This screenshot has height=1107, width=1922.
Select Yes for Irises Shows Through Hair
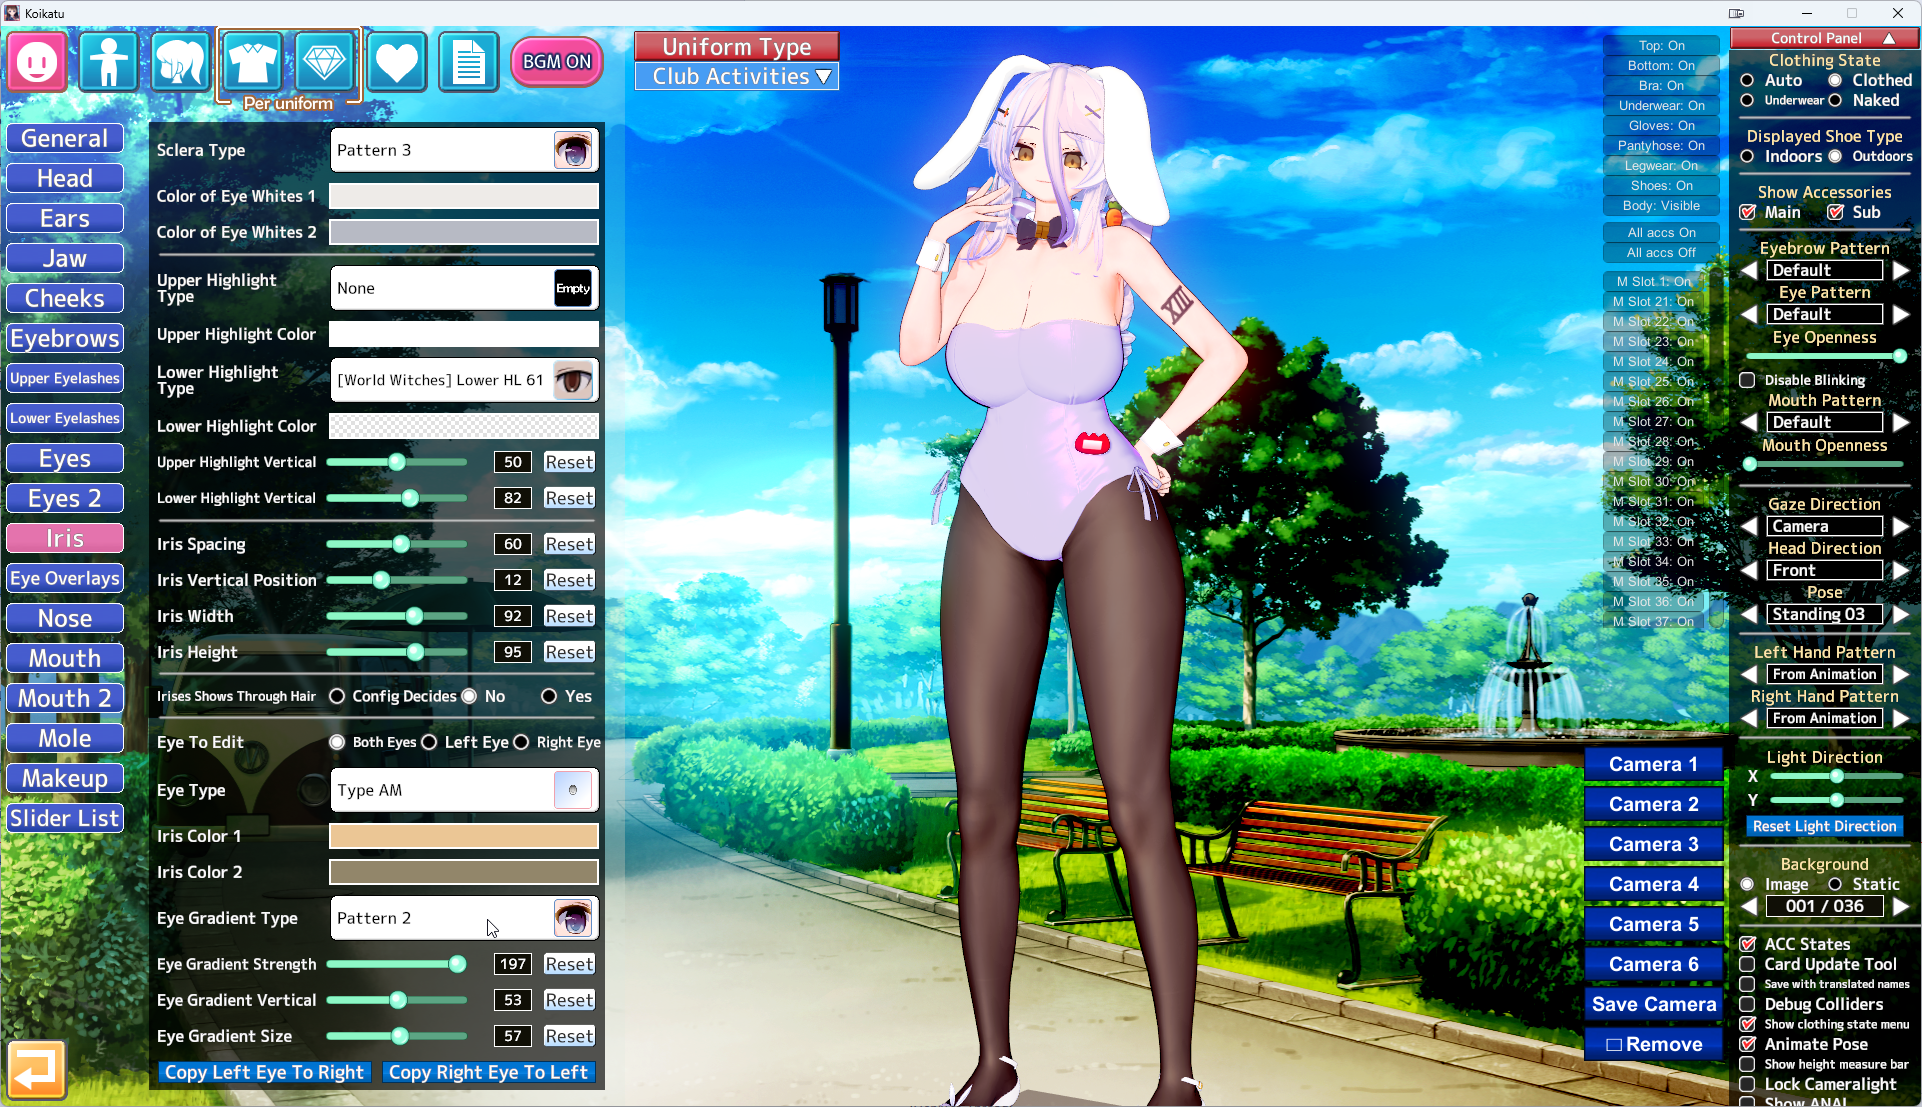click(549, 696)
